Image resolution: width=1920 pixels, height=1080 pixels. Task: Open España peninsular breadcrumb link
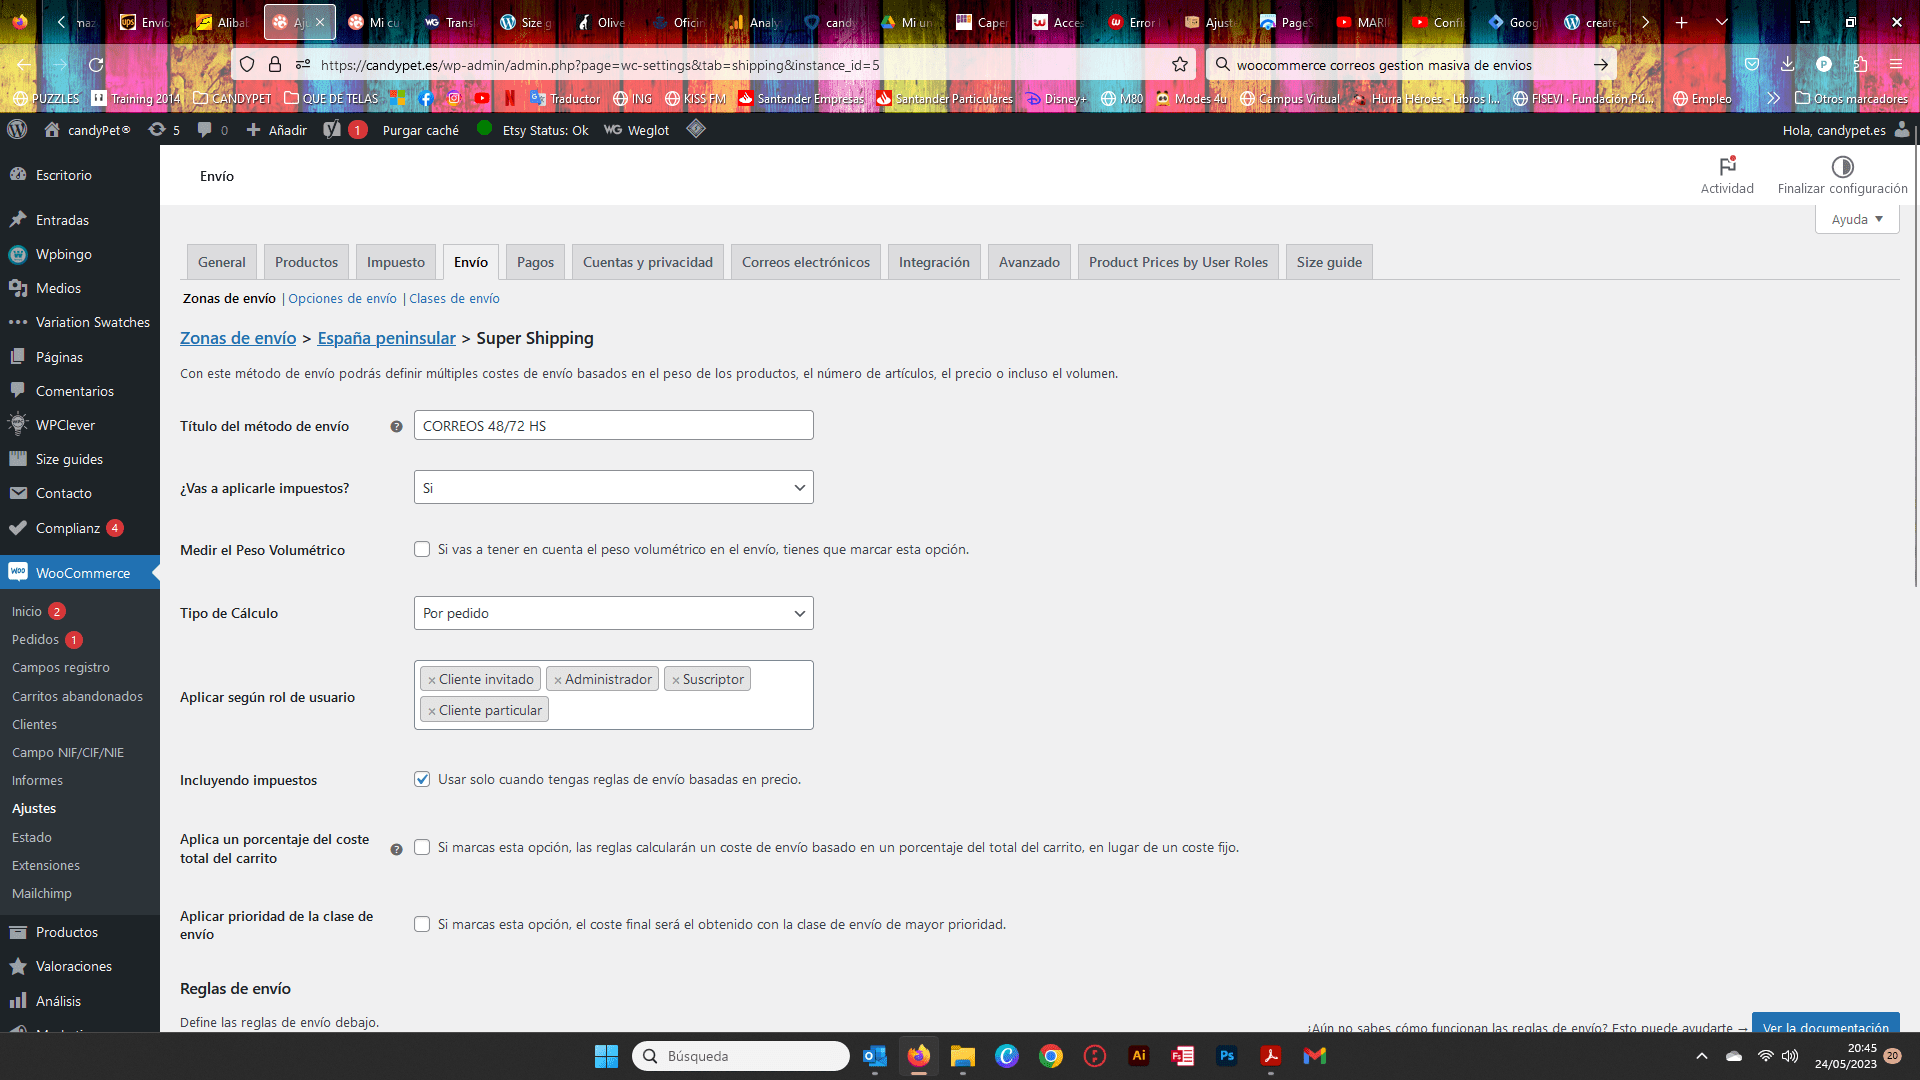coord(386,338)
